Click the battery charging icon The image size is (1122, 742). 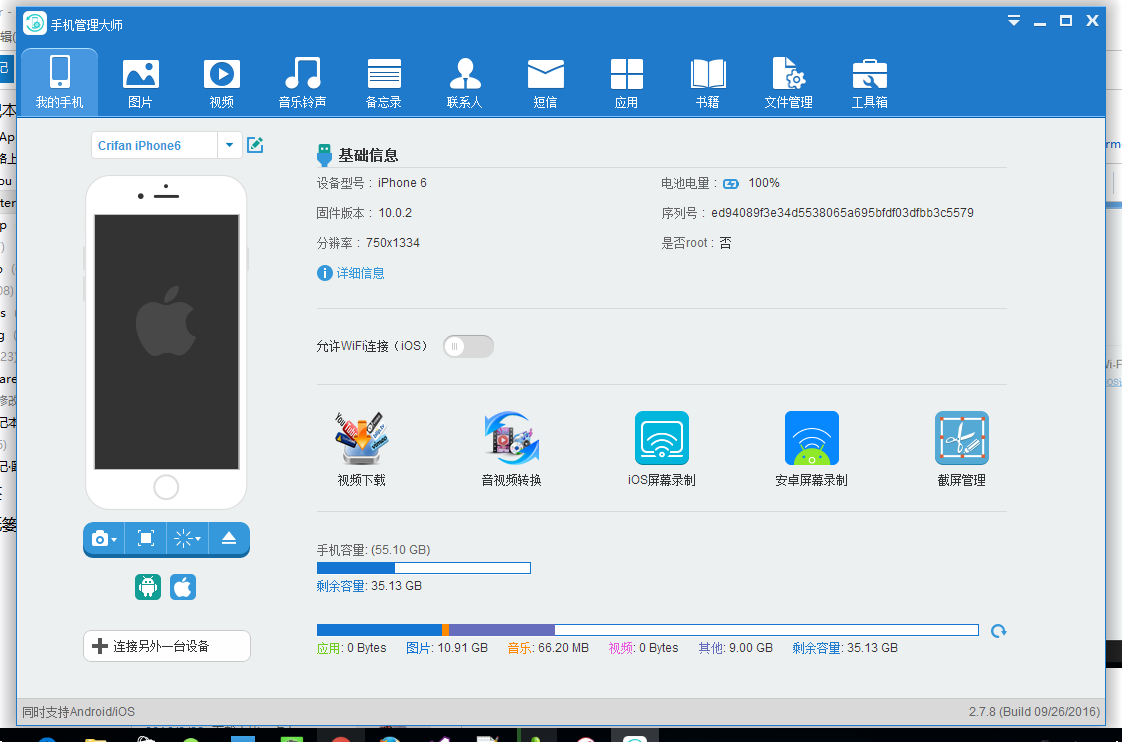[x=731, y=184]
